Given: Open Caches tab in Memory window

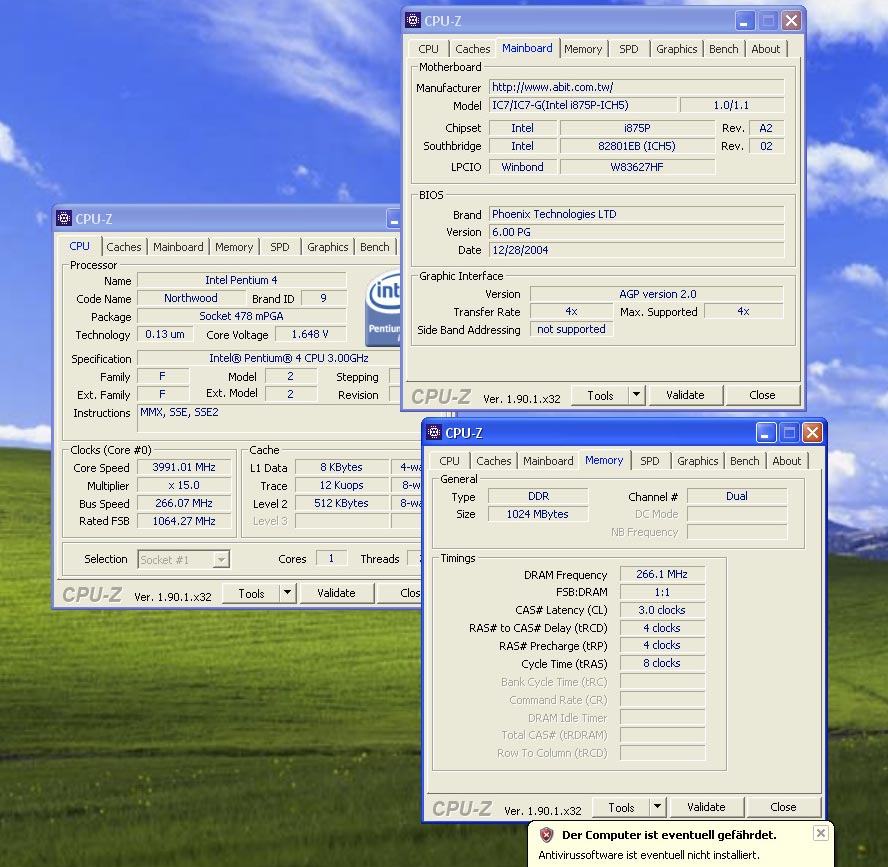Looking at the screenshot, I should [x=493, y=461].
